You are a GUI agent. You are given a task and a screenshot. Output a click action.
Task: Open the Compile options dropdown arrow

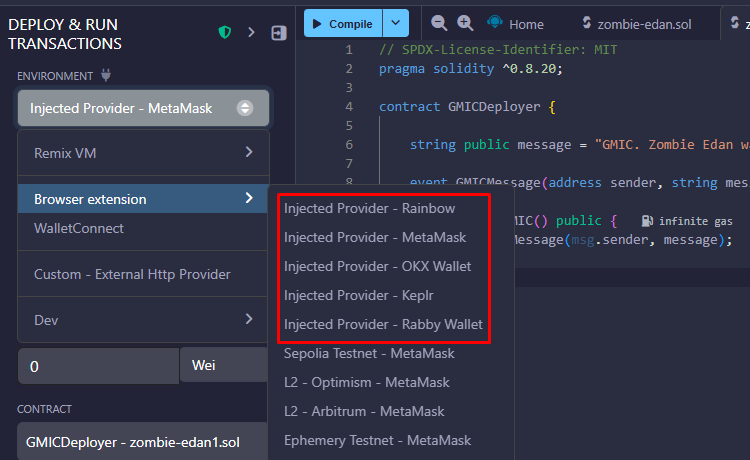[396, 23]
